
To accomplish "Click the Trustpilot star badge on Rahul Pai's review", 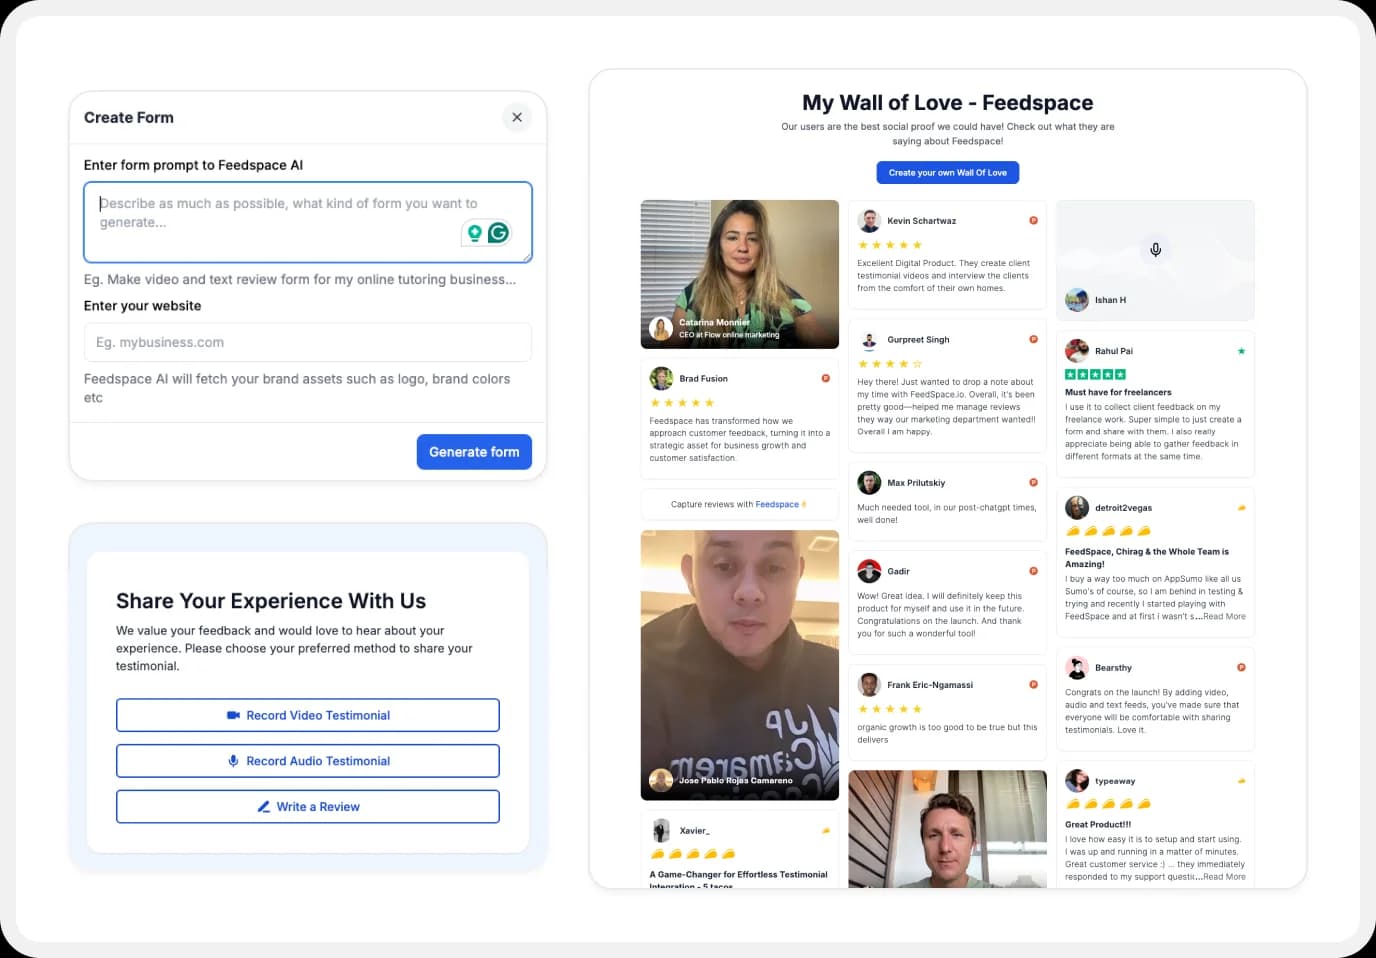I will point(1240,351).
